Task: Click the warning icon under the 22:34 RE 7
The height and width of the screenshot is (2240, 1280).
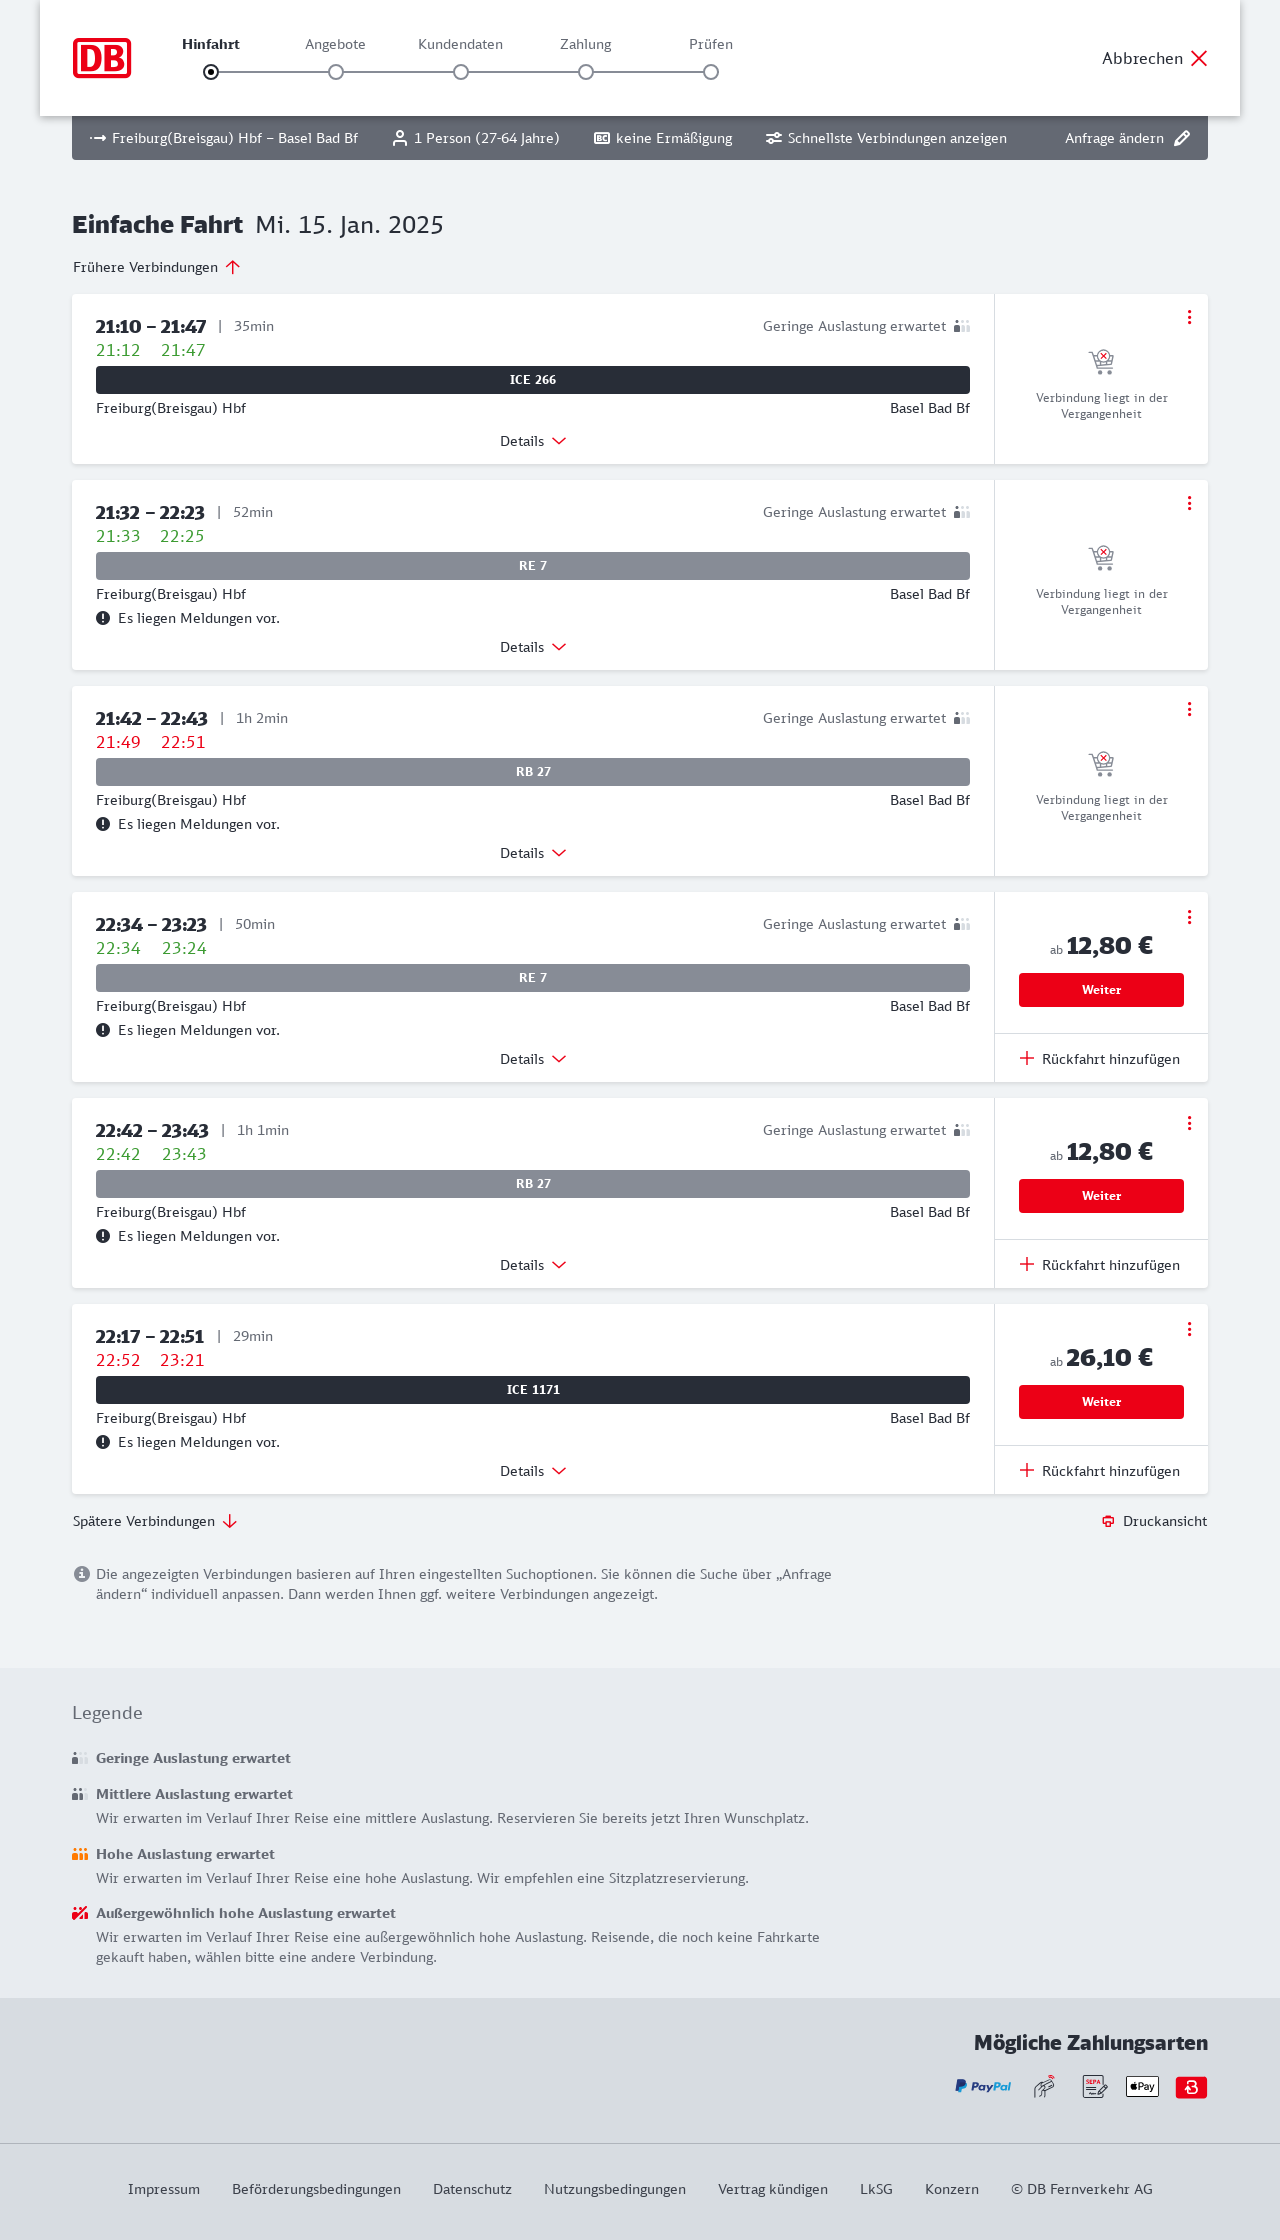Action: (x=103, y=1030)
